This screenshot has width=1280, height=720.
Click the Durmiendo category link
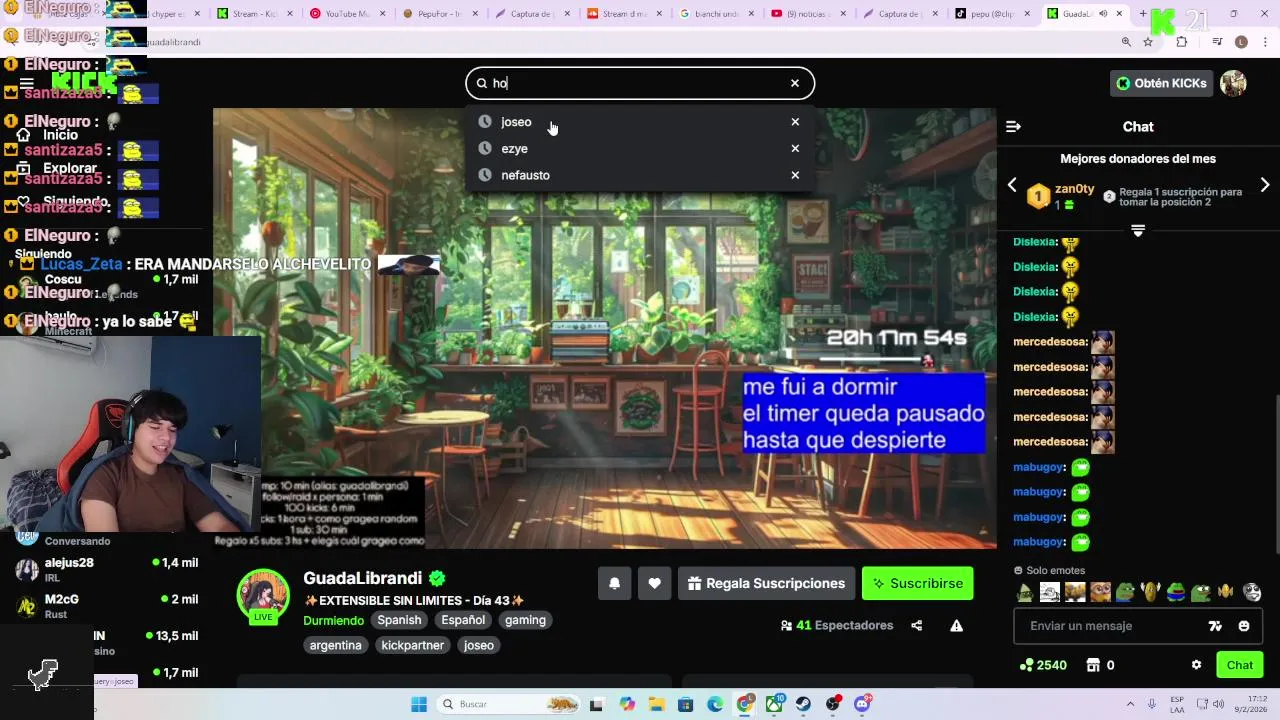point(334,620)
